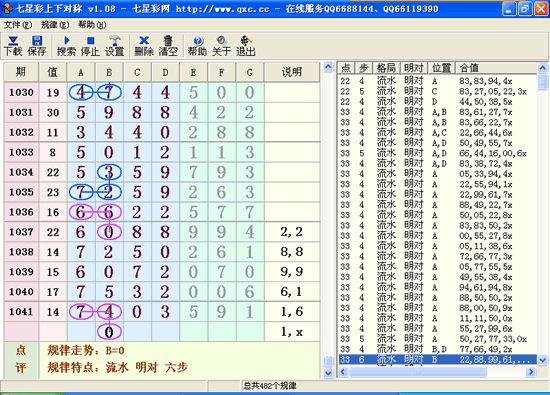Click the value 30 in row 1031

tap(53, 113)
